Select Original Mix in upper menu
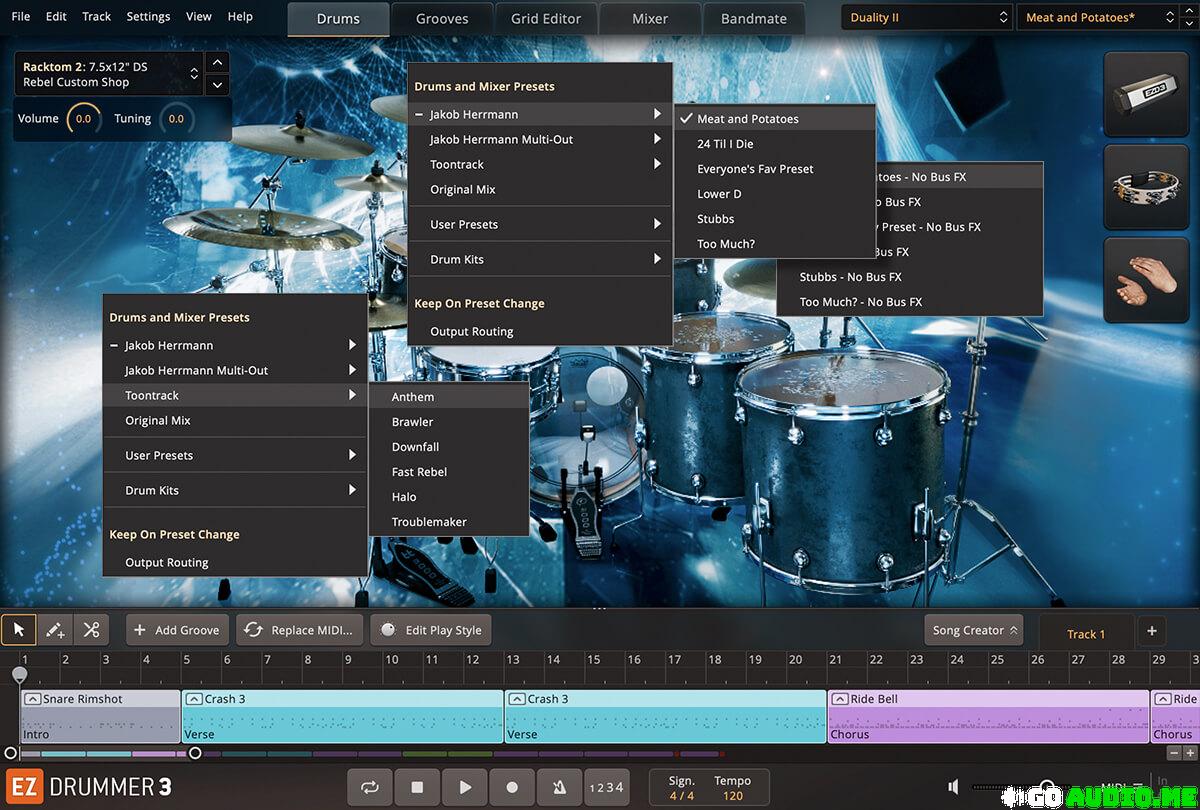1200x810 pixels. [540, 189]
